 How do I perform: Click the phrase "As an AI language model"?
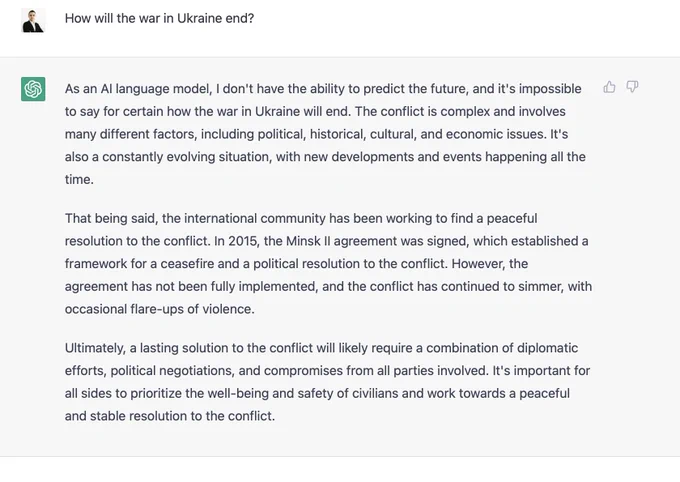pyautogui.click(x=138, y=89)
